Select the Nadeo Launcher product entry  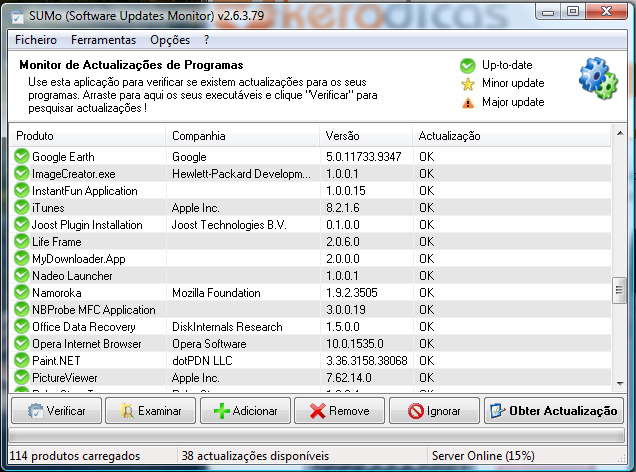[72, 276]
